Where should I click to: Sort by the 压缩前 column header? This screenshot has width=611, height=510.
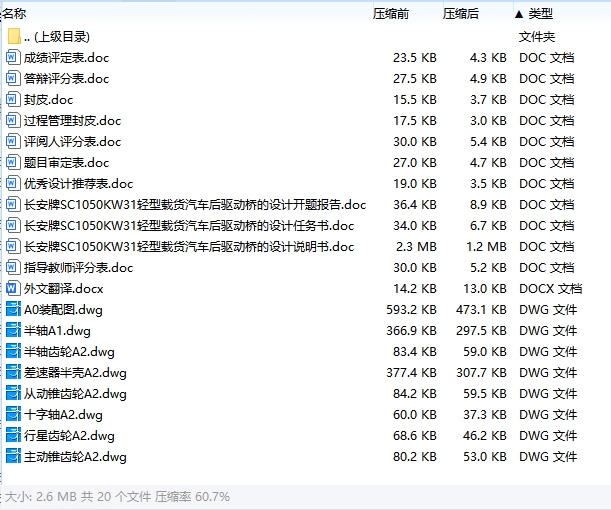(x=391, y=14)
